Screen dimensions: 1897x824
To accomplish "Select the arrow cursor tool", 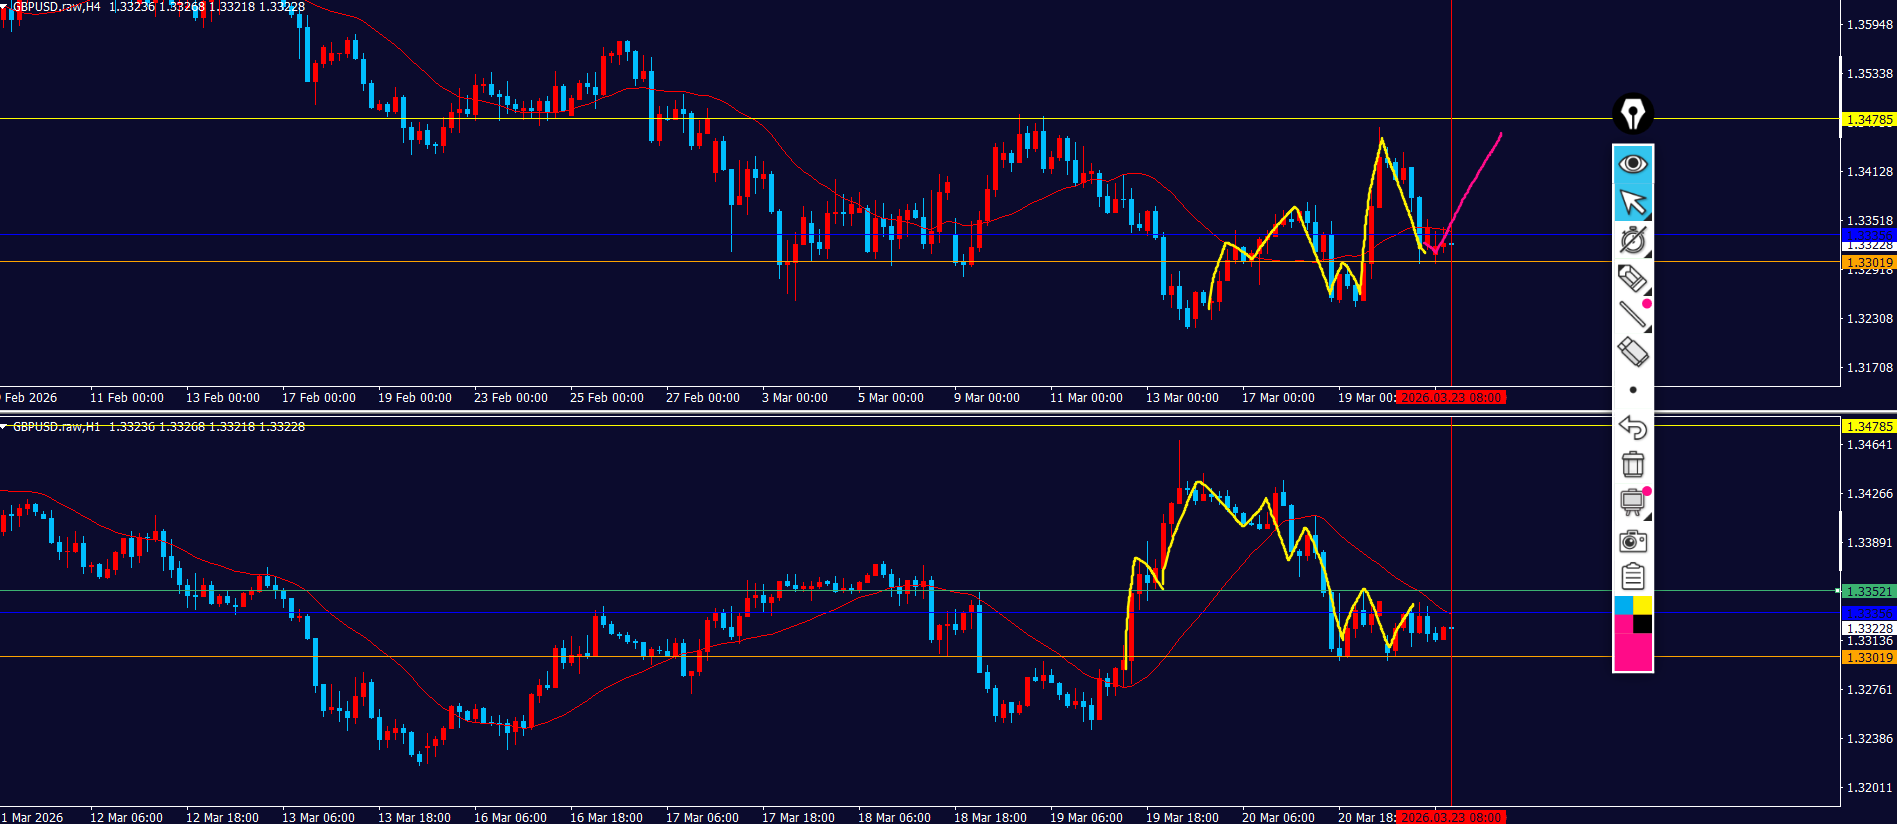I will point(1632,202).
